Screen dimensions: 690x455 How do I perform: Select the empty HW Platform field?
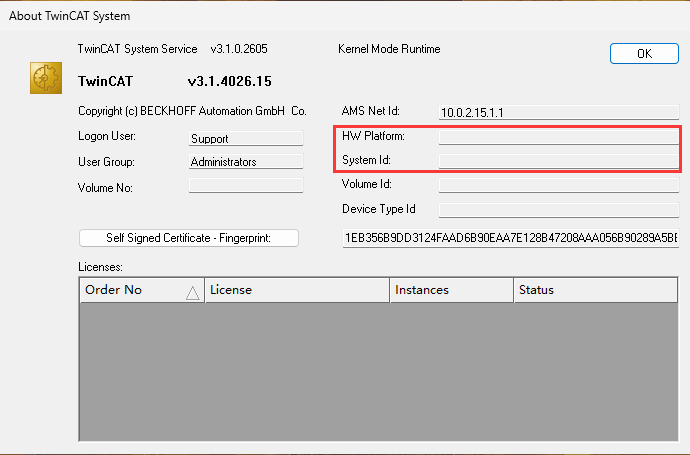tap(558, 137)
